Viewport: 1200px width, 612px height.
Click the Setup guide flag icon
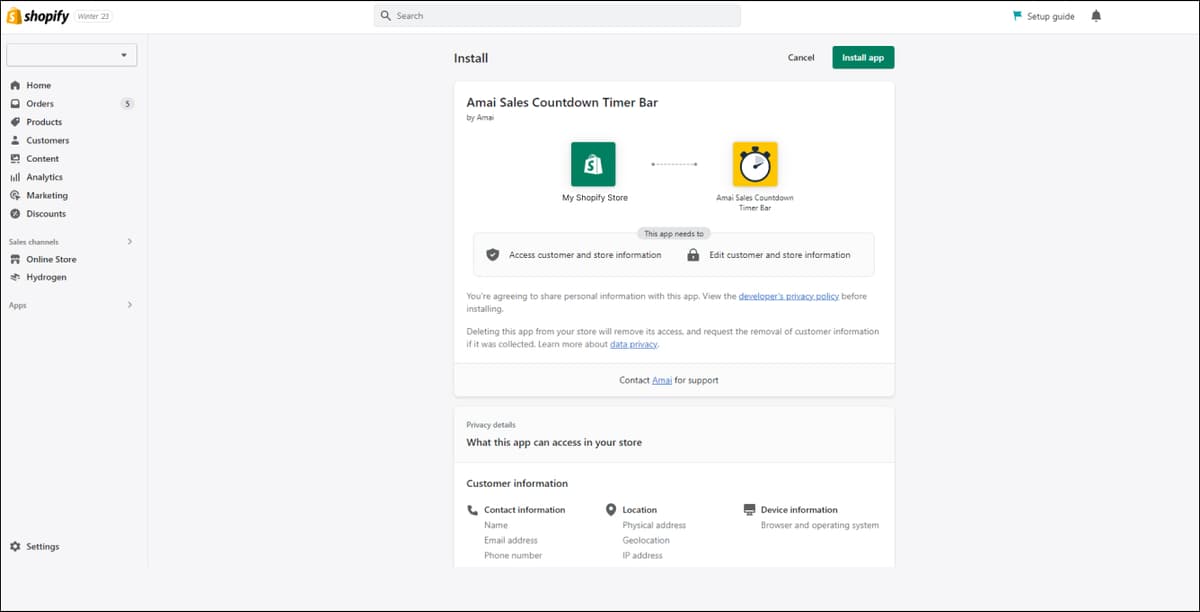pos(1017,16)
